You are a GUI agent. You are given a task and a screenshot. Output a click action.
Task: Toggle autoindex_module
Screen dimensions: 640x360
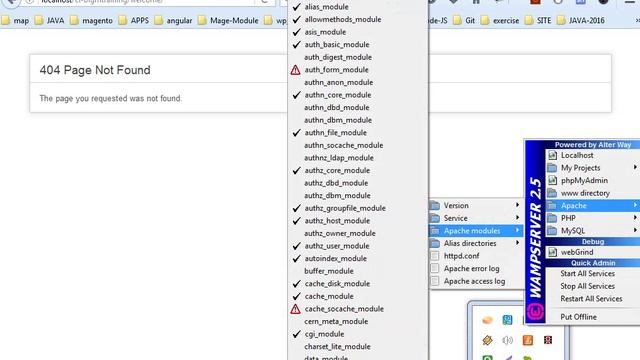(336, 259)
